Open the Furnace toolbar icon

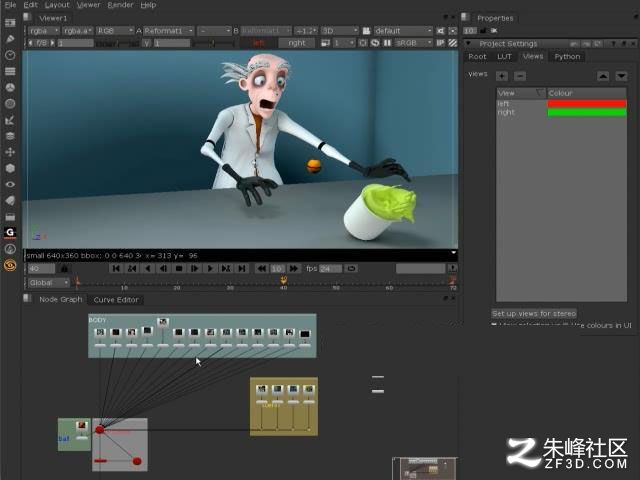tap(10, 249)
